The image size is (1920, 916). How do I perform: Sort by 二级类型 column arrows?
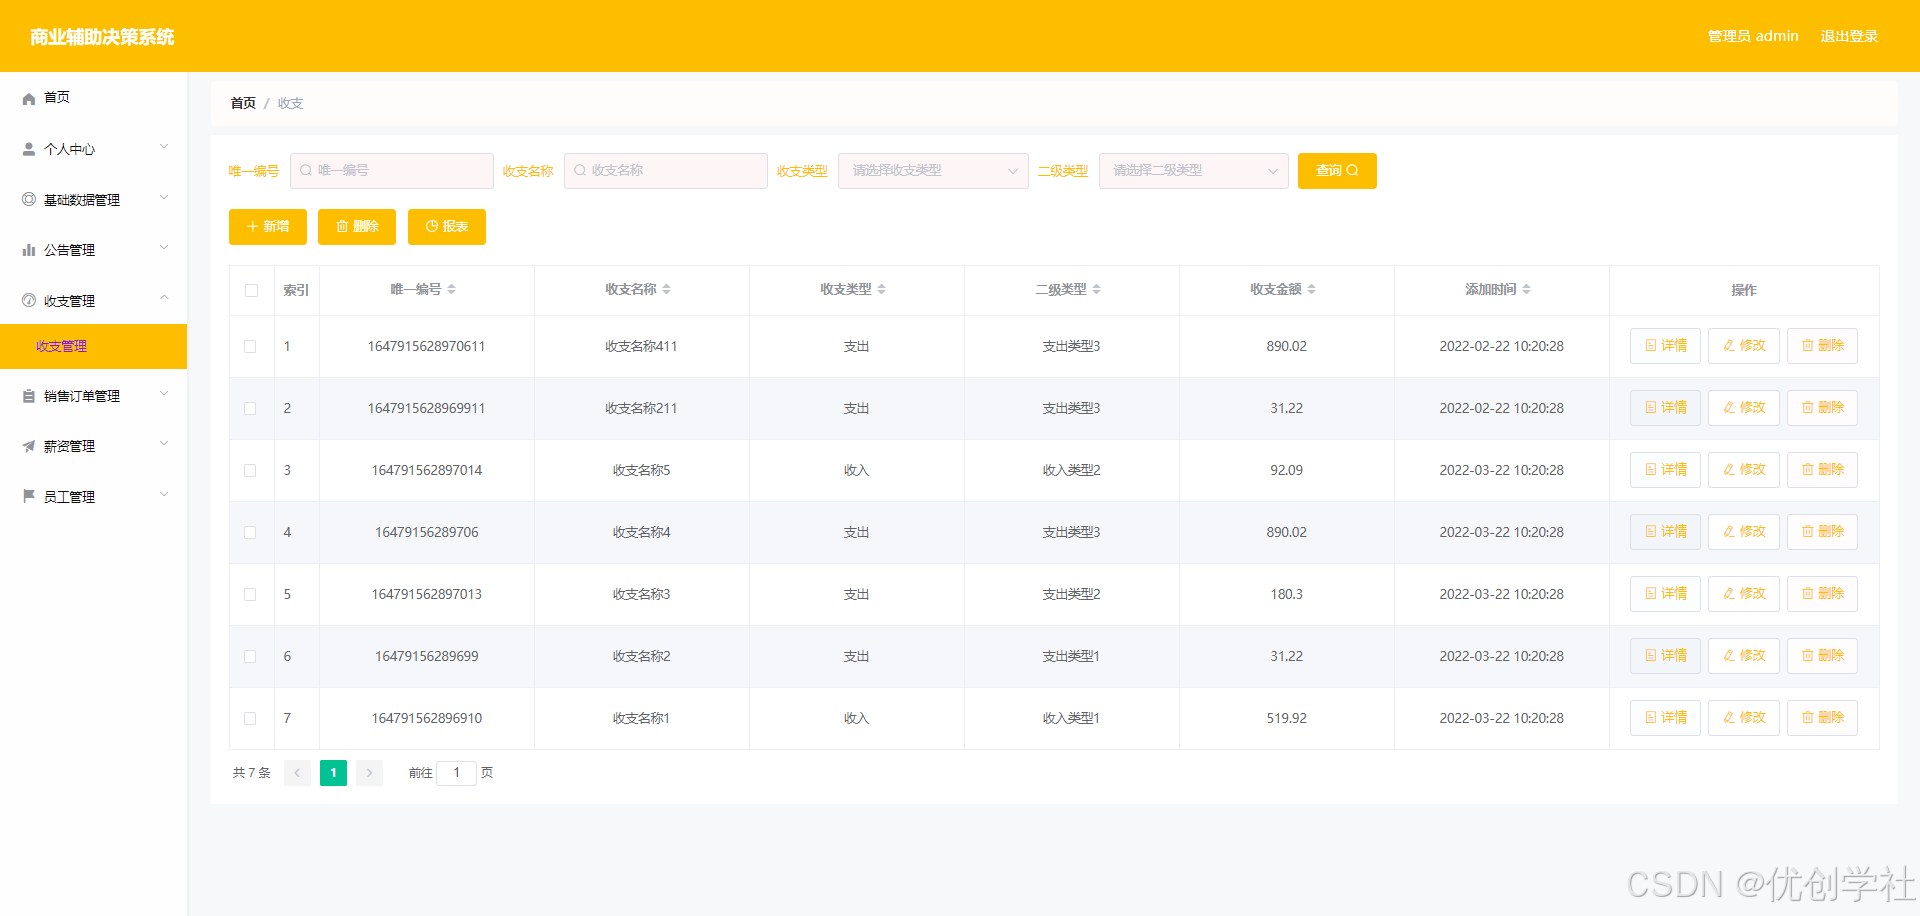(1097, 289)
